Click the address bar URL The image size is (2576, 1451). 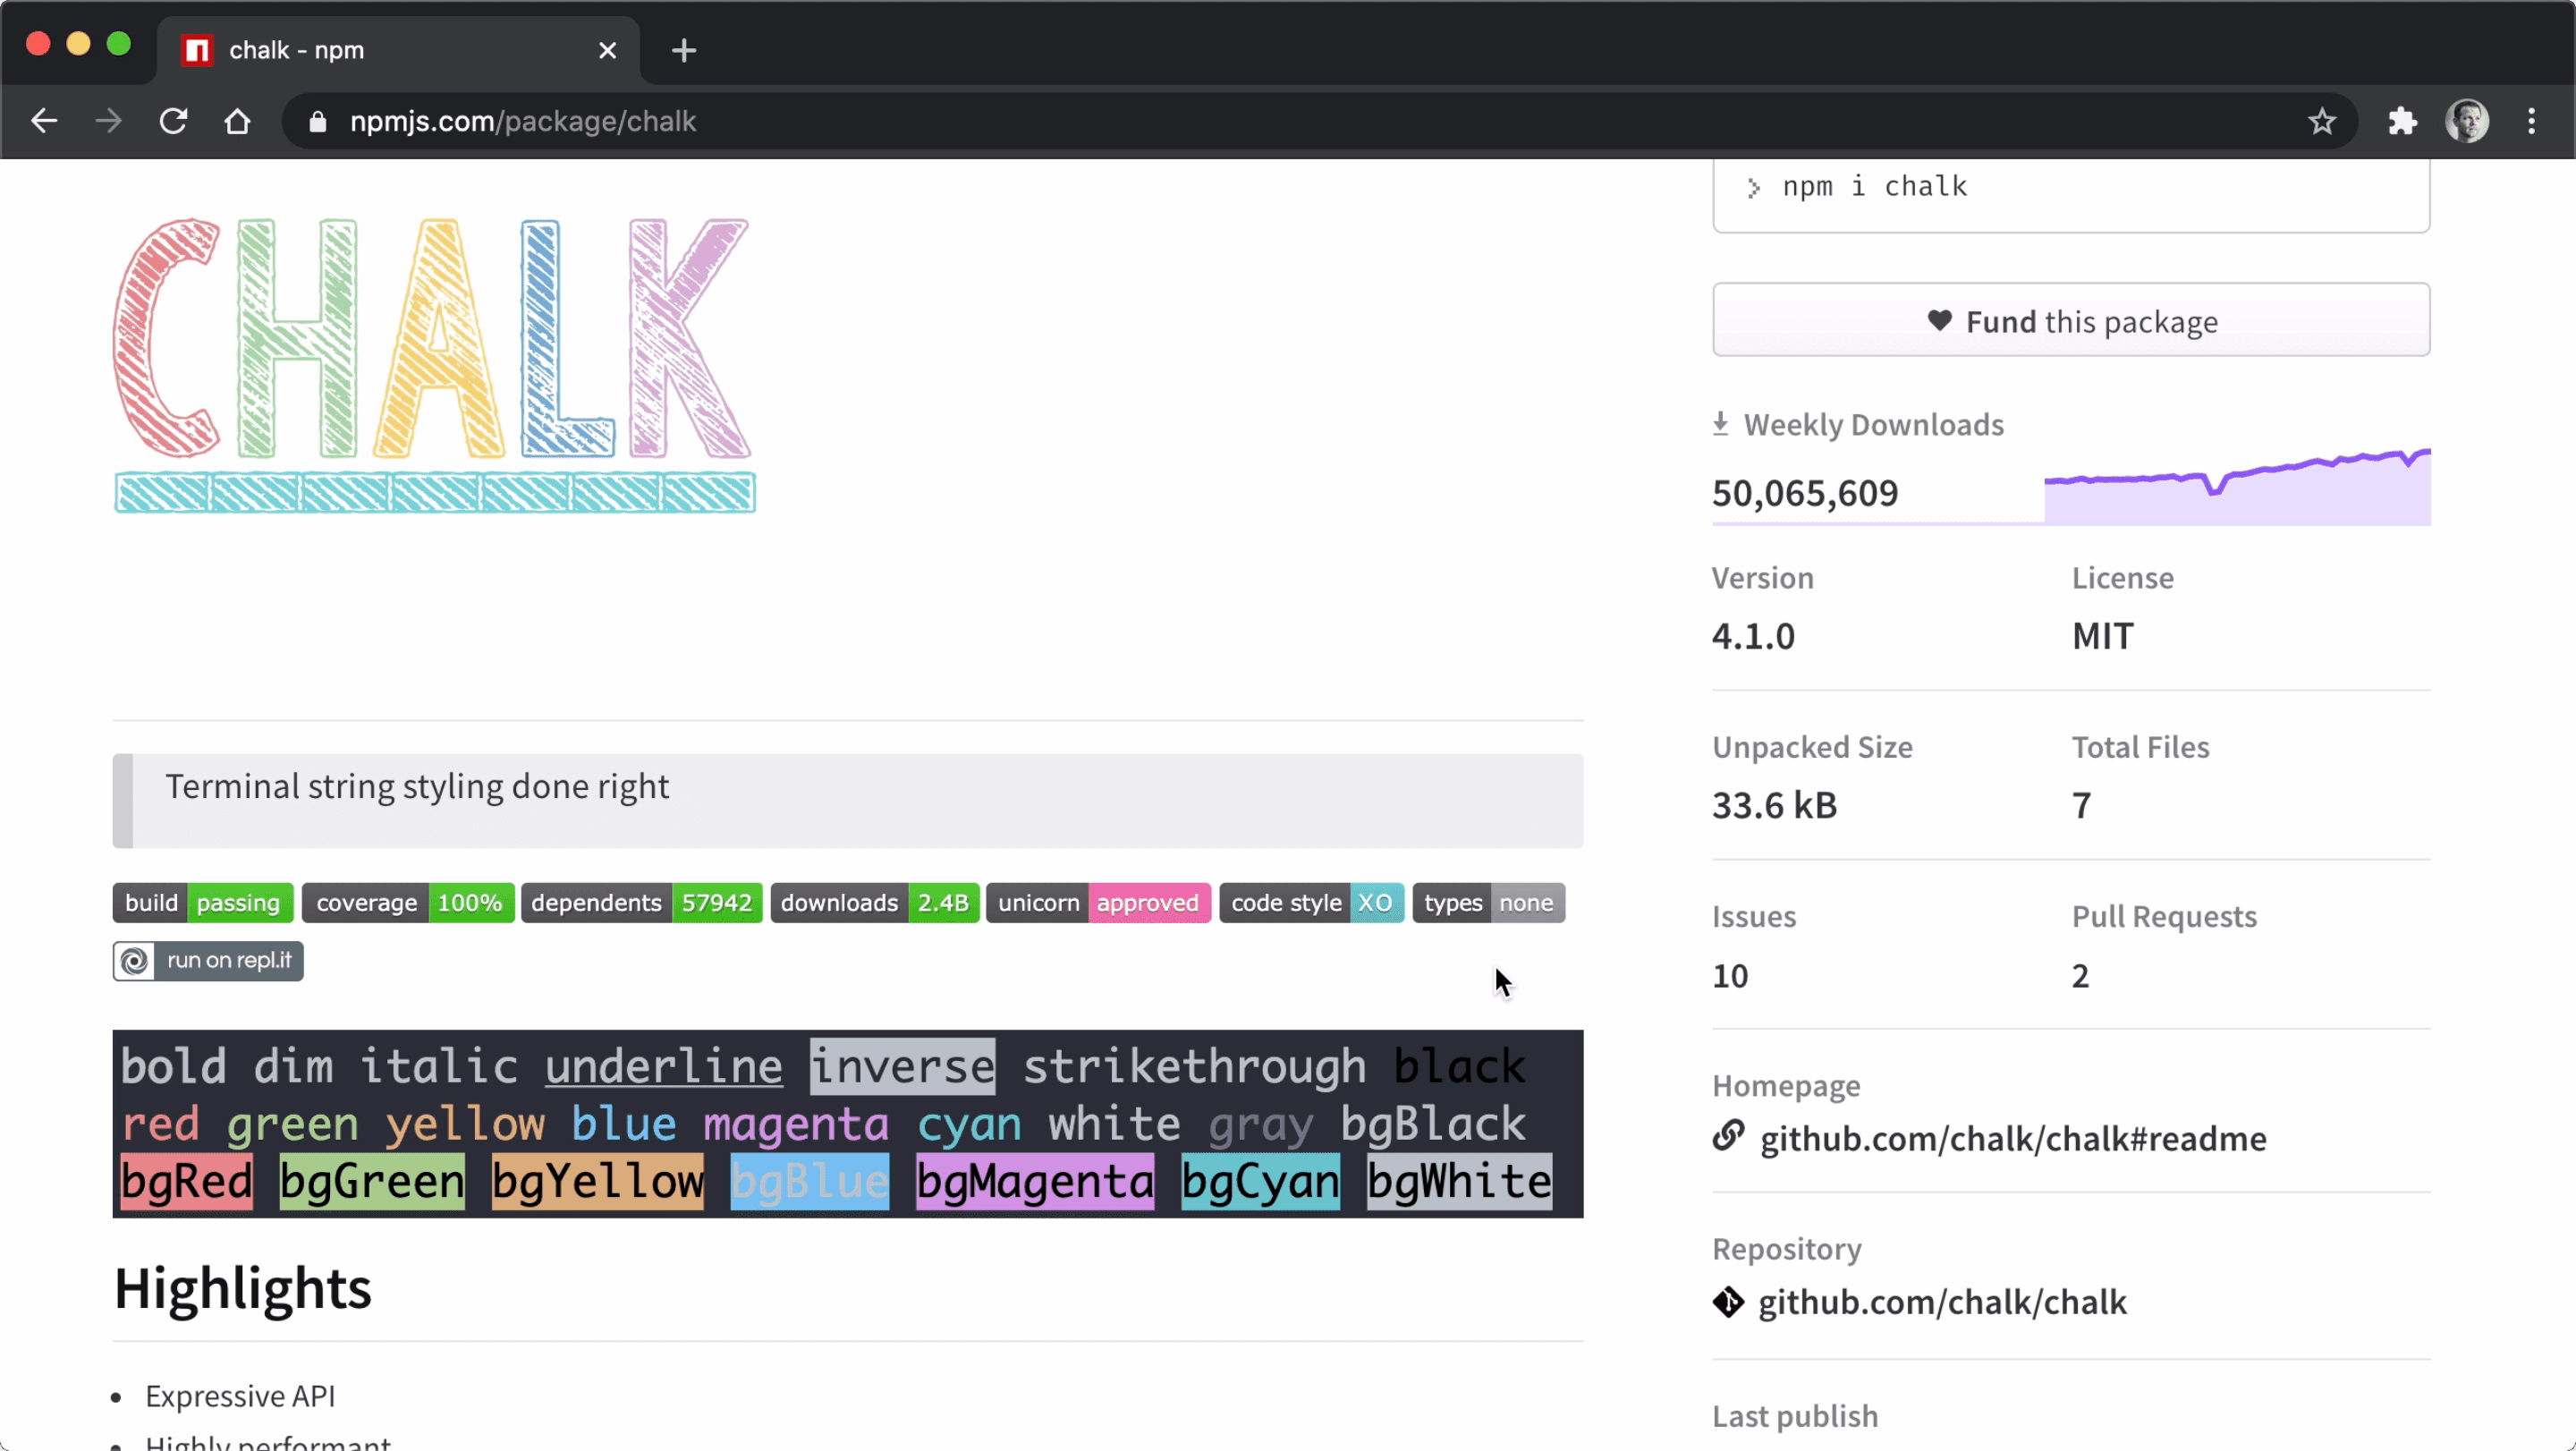[523, 122]
